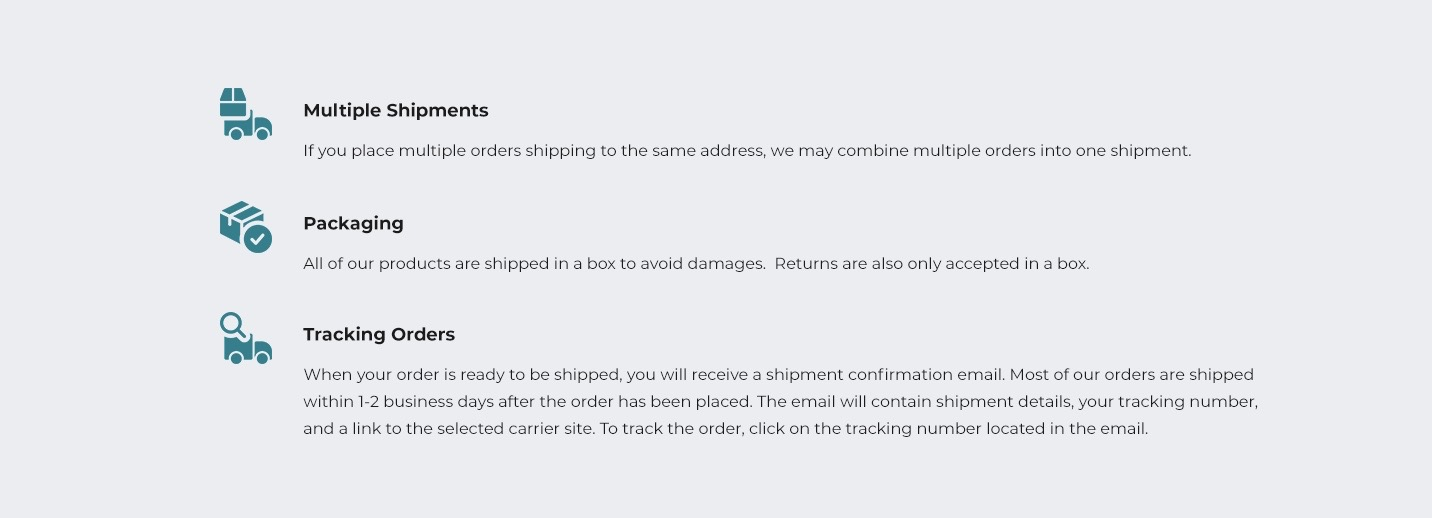Viewport: 1432px width, 518px height.
Task: Click the checkmark badge on the Packaging icon
Action: [258, 239]
